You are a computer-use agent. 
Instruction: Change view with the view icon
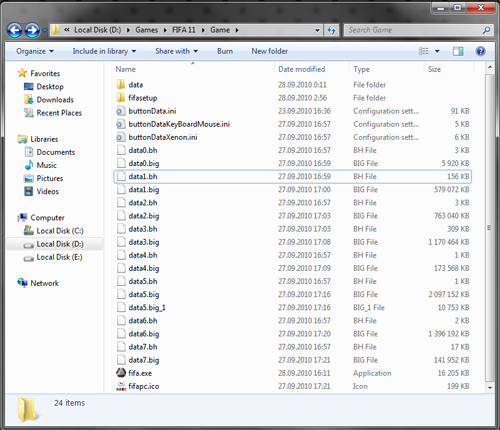pyautogui.click(x=423, y=51)
